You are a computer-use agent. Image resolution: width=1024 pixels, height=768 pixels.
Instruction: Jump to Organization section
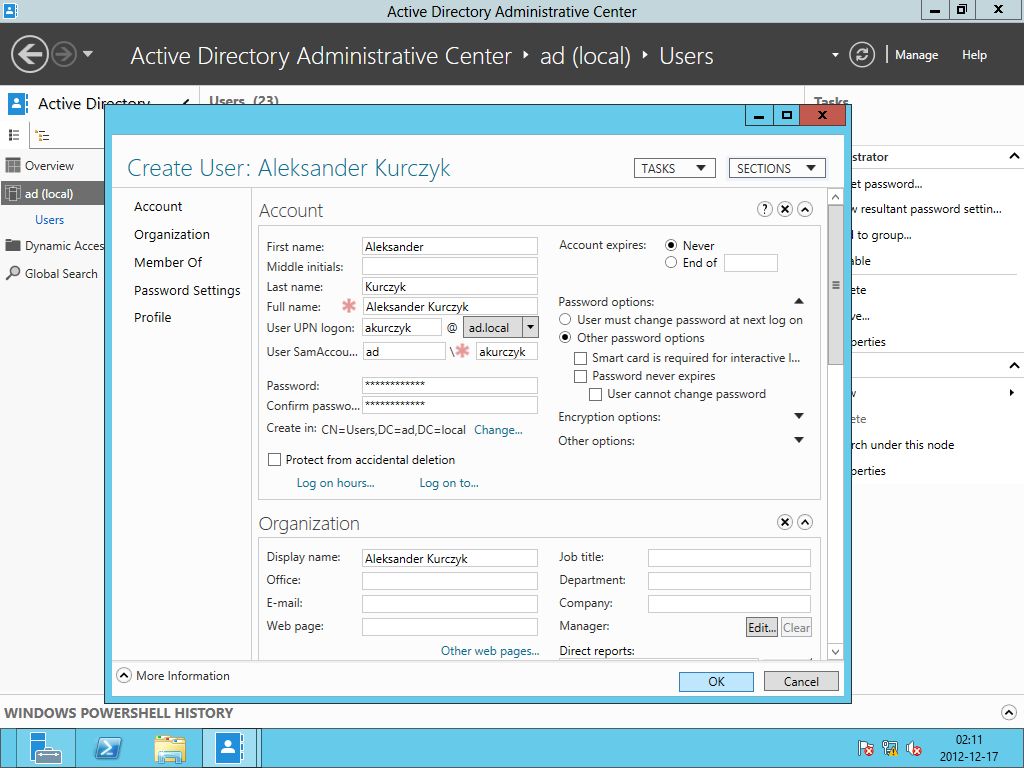172,234
